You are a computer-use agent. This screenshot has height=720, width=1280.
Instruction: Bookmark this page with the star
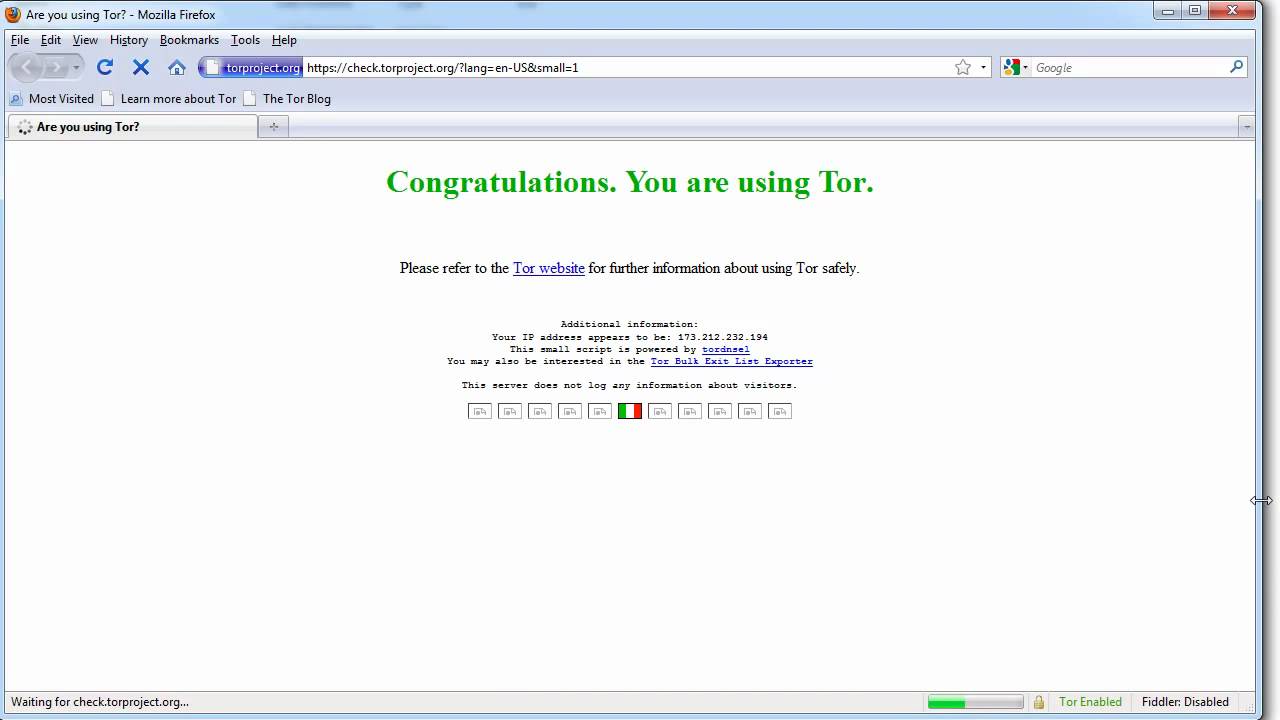tap(963, 67)
